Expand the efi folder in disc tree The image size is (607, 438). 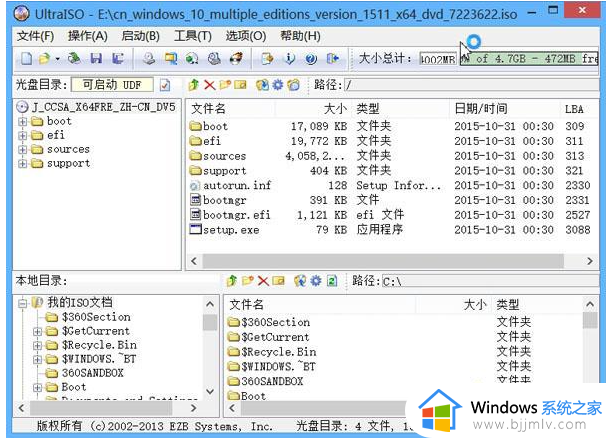pos(22,136)
